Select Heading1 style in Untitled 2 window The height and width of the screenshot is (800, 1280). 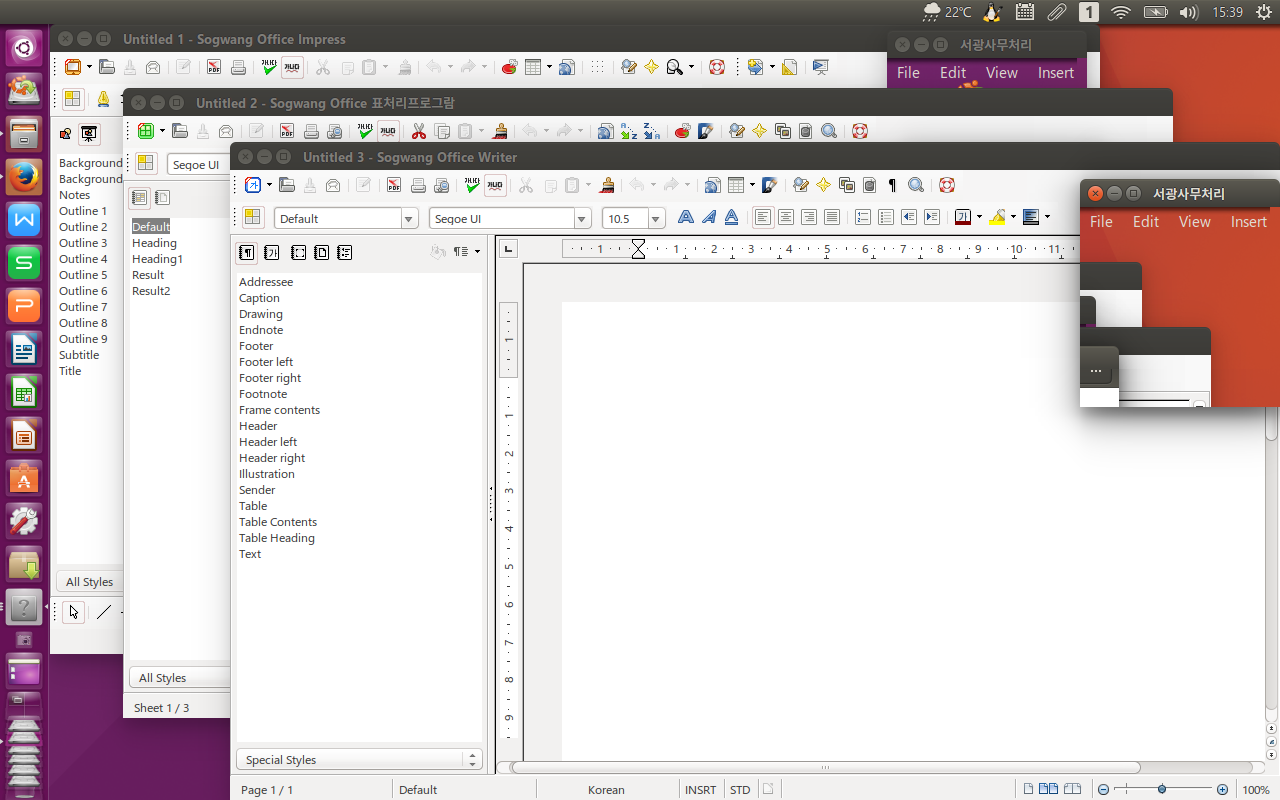tap(157, 259)
